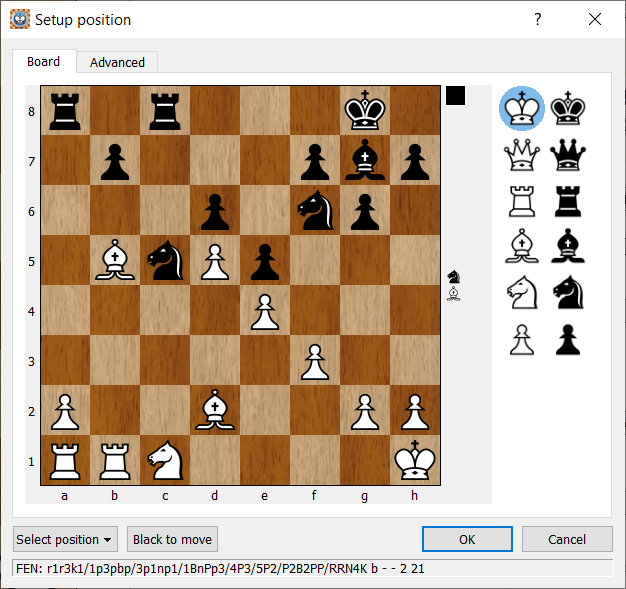Choose the white rook in piece palette
The height and width of the screenshot is (589, 626).
click(x=521, y=201)
